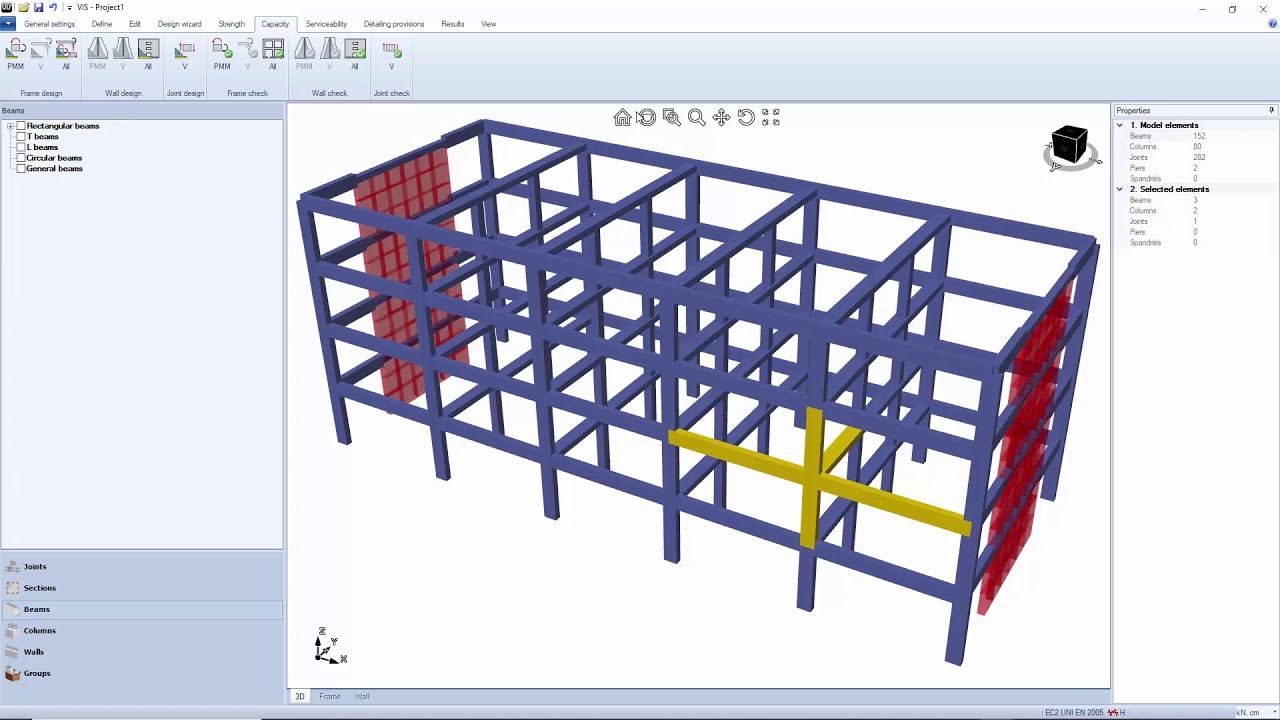
Task: Open quick access toolbar customize arrow
Action: pos(69,7)
